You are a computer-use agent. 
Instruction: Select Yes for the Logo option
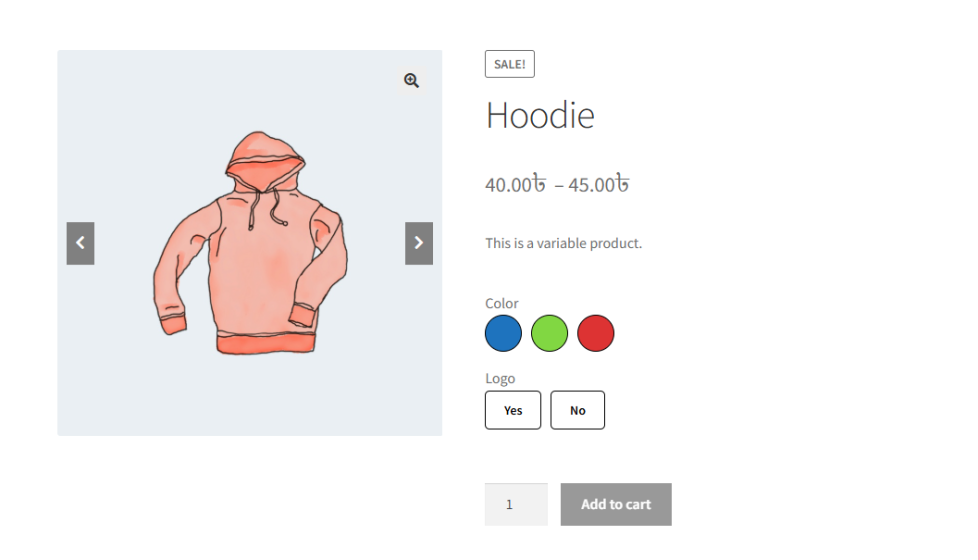click(x=513, y=410)
